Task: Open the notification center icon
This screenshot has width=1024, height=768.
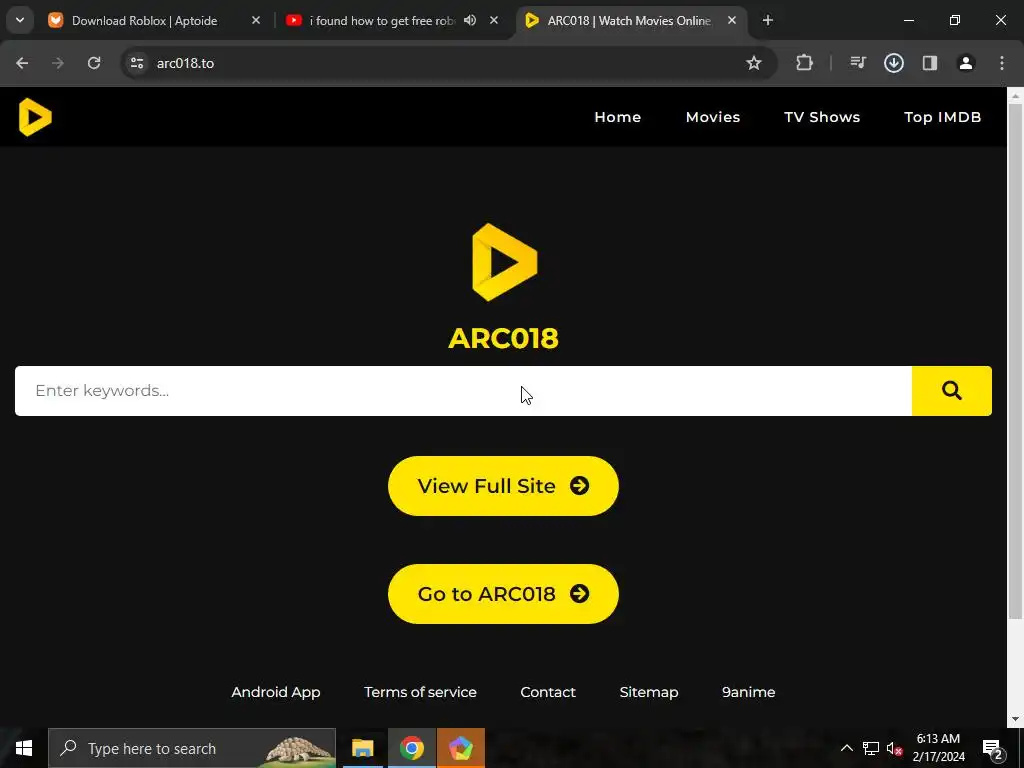Action: pos(992,748)
